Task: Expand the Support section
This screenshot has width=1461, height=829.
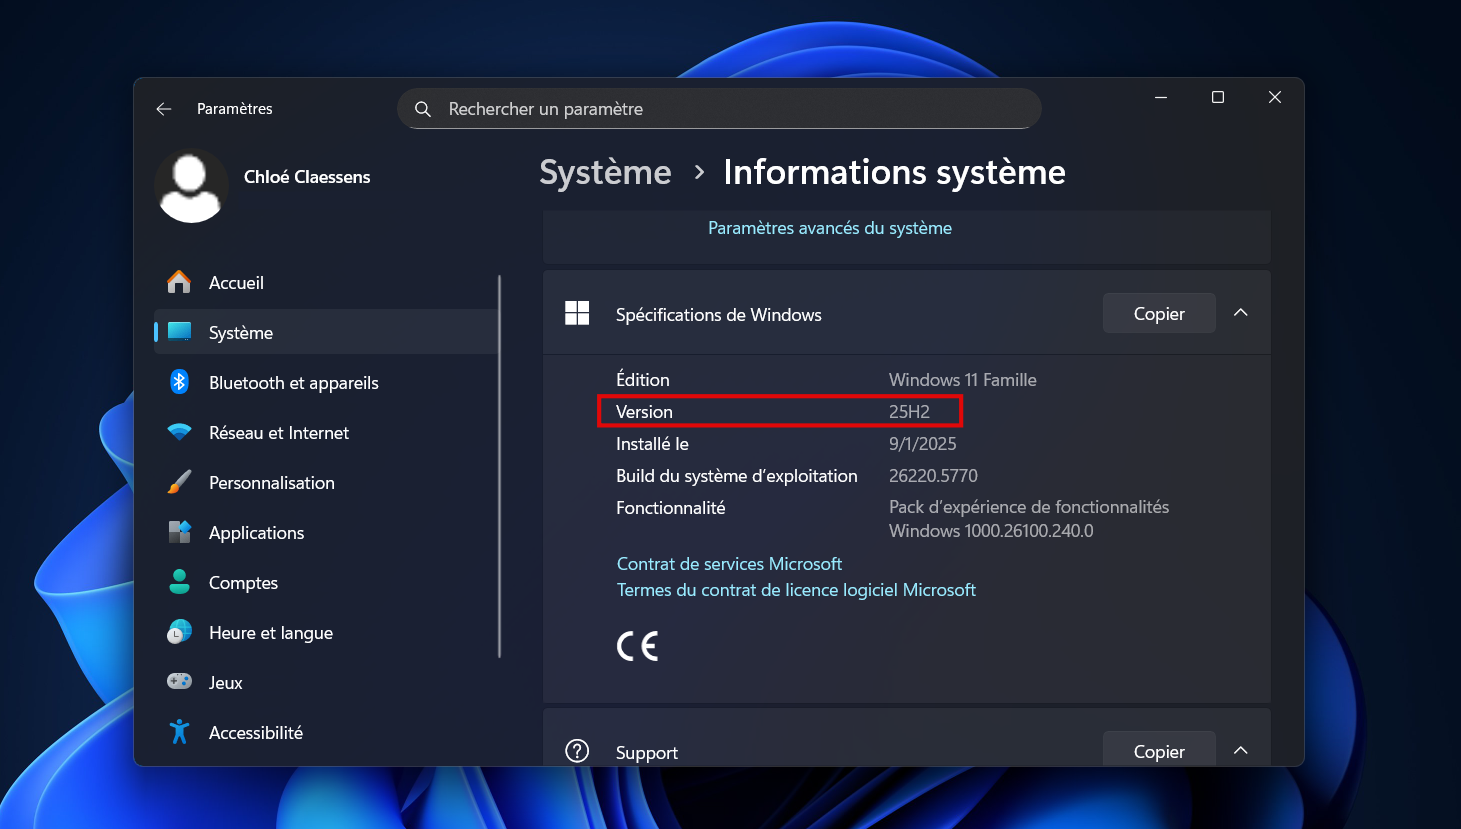Action: click(1240, 750)
